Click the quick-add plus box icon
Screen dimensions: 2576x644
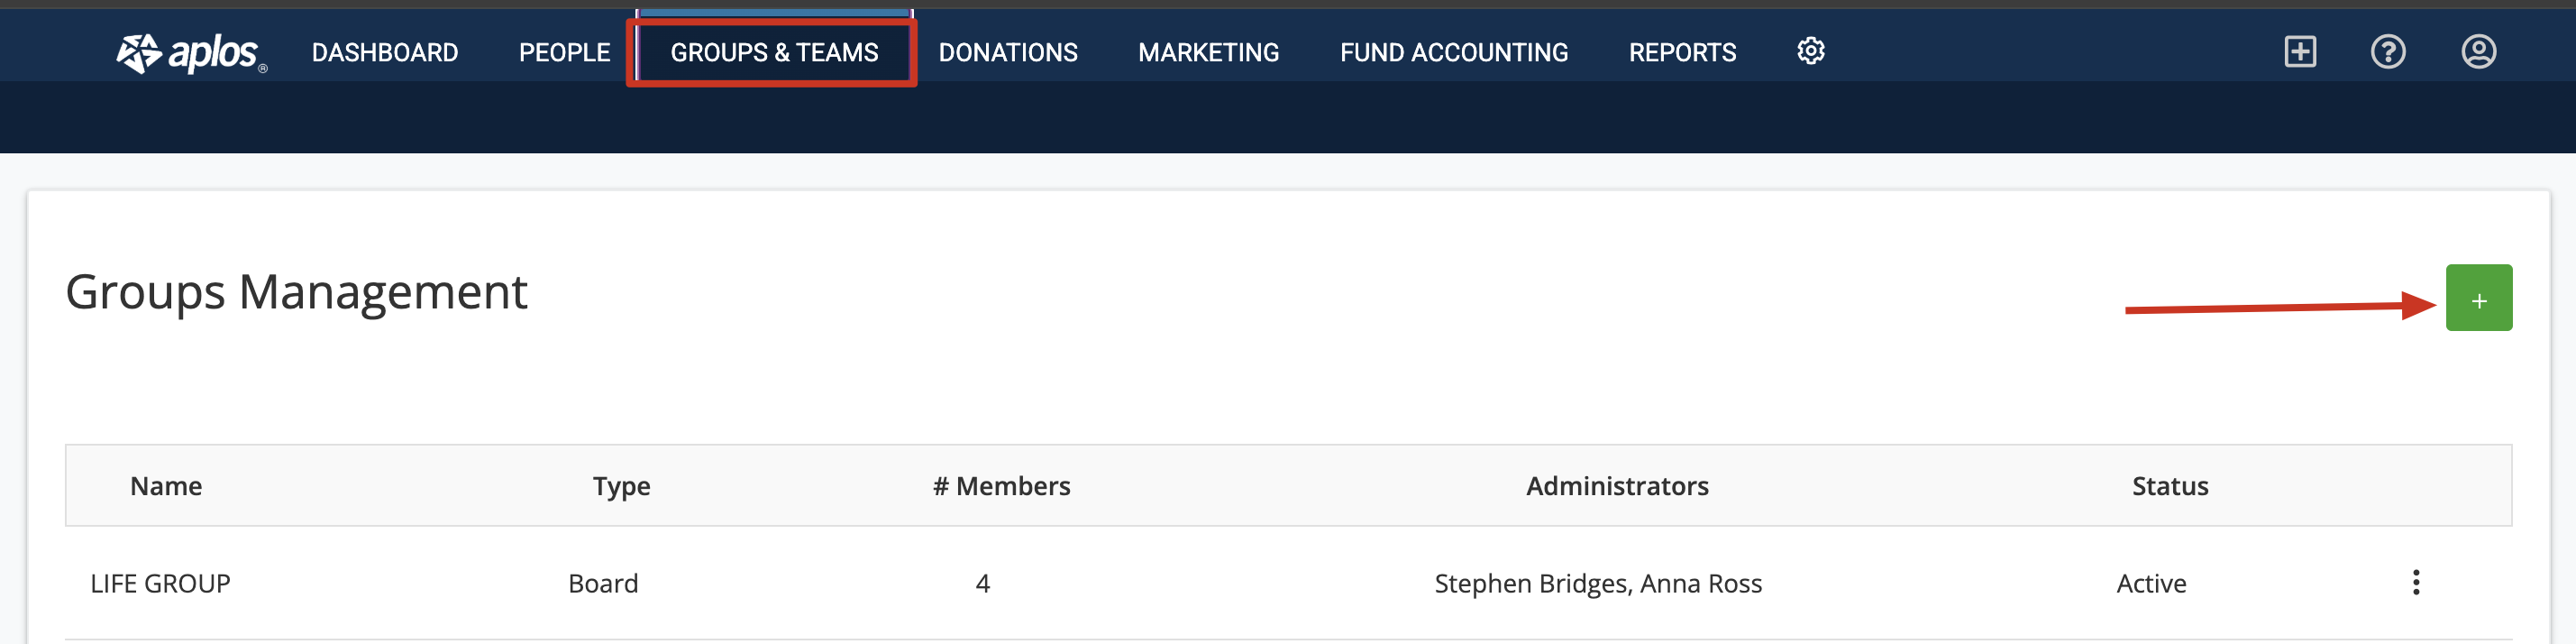2300,51
